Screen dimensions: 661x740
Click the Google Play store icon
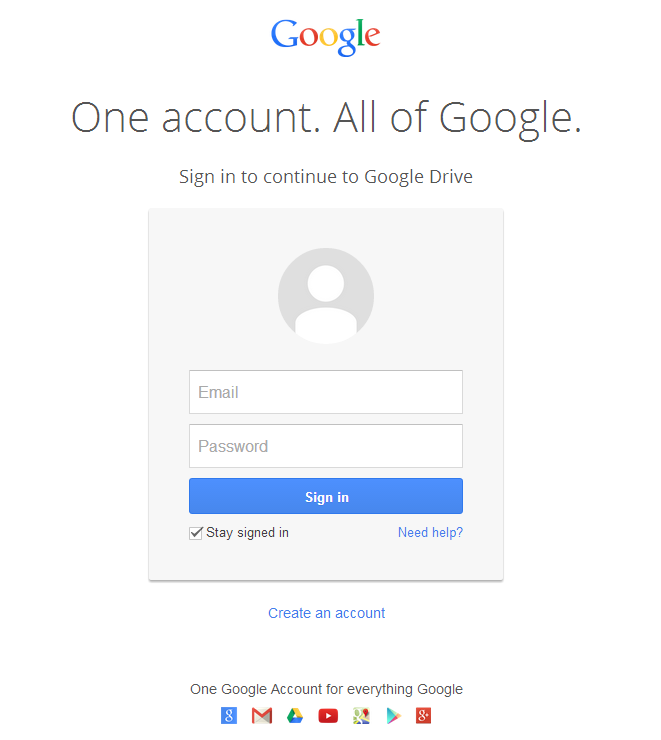(x=393, y=715)
